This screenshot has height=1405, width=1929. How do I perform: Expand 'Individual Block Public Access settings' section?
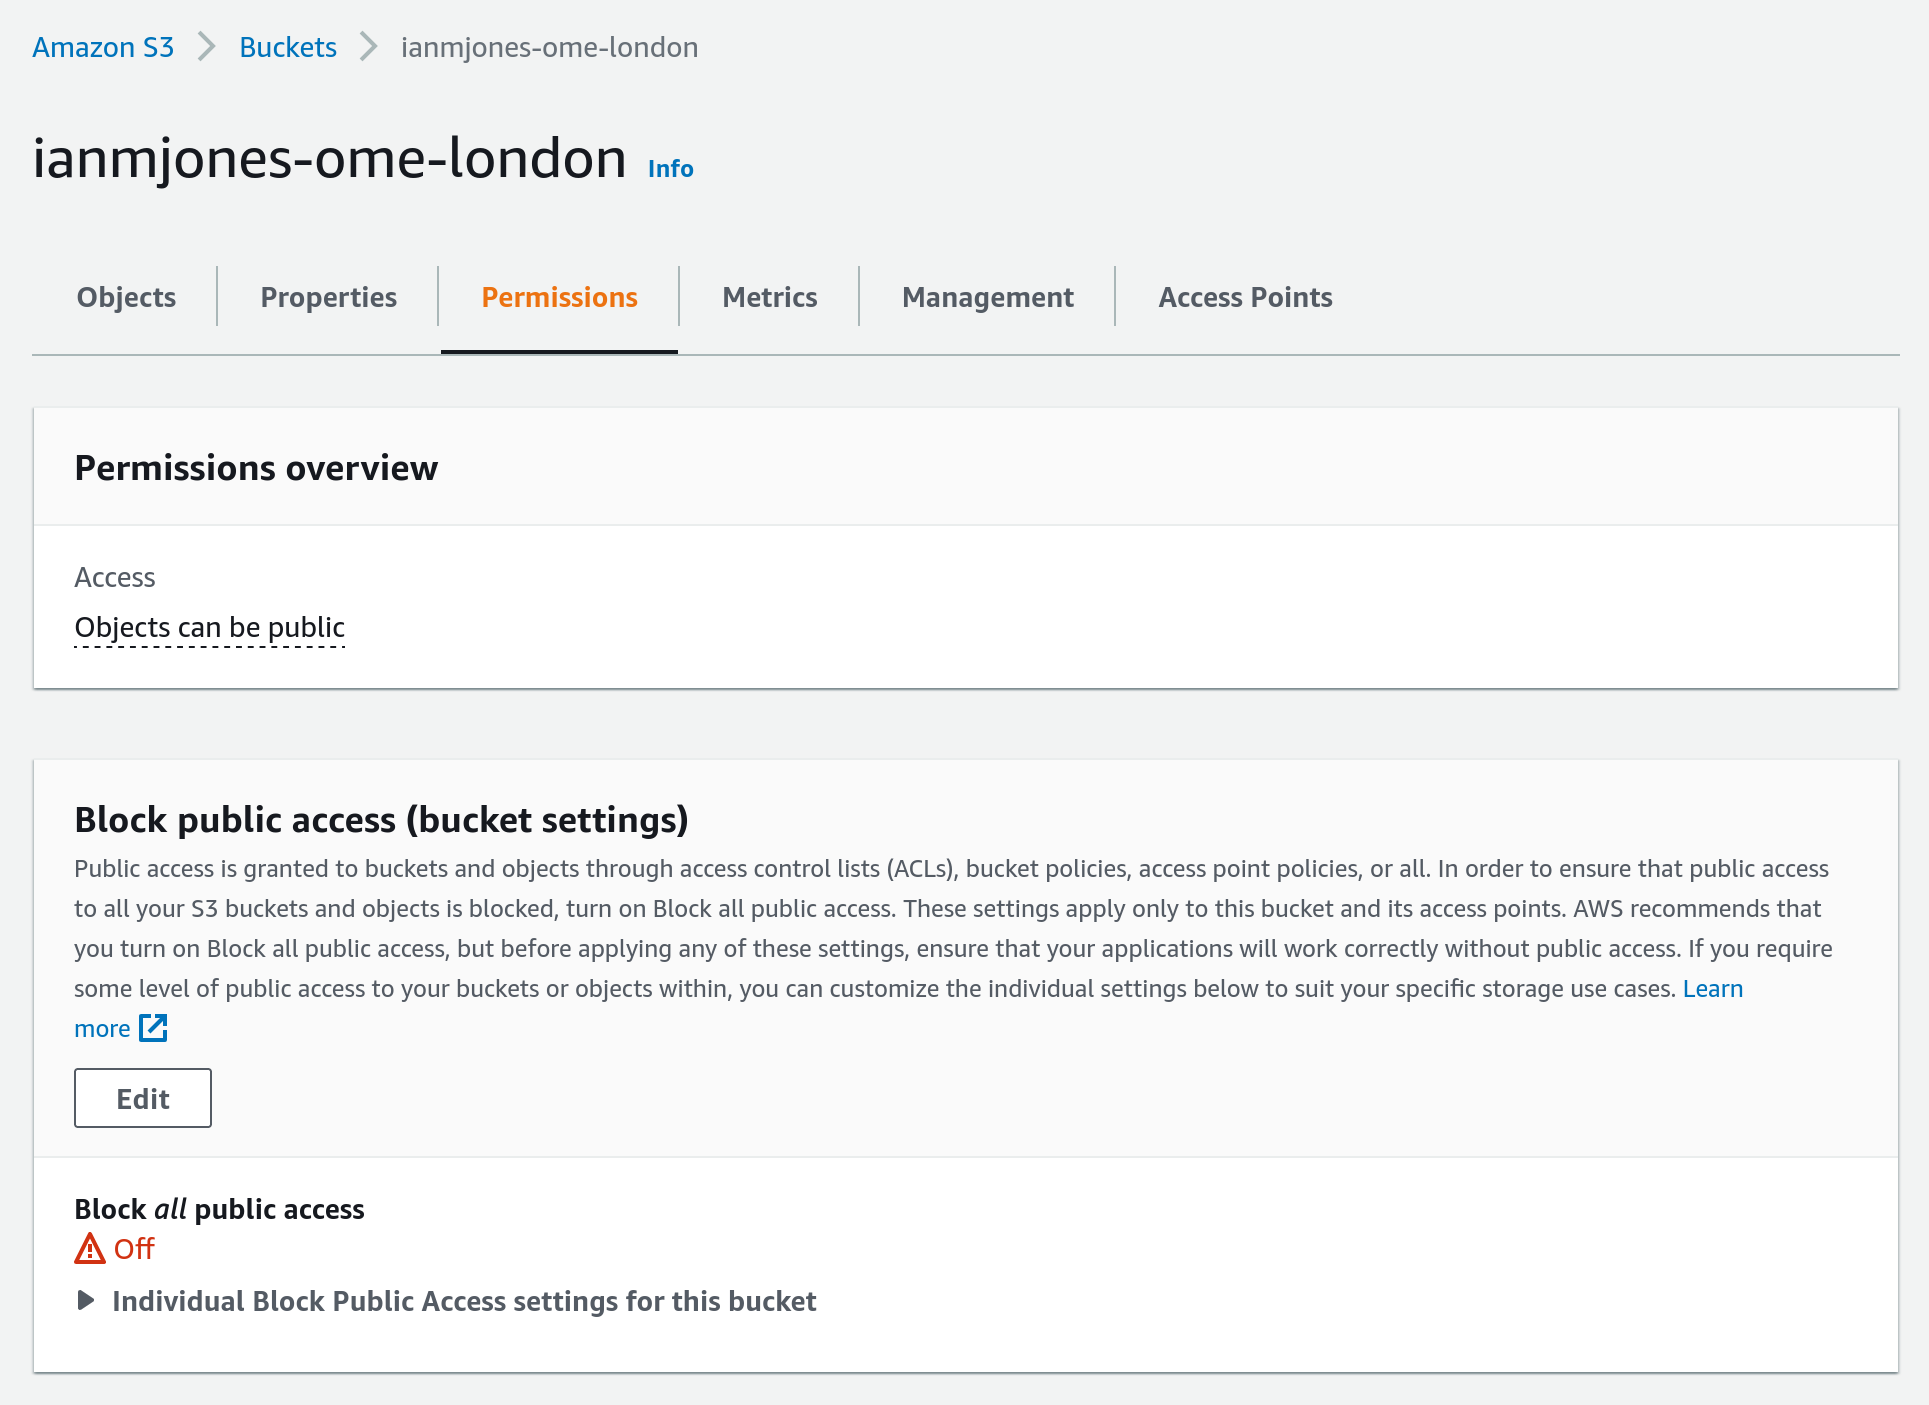pyautogui.click(x=464, y=1301)
